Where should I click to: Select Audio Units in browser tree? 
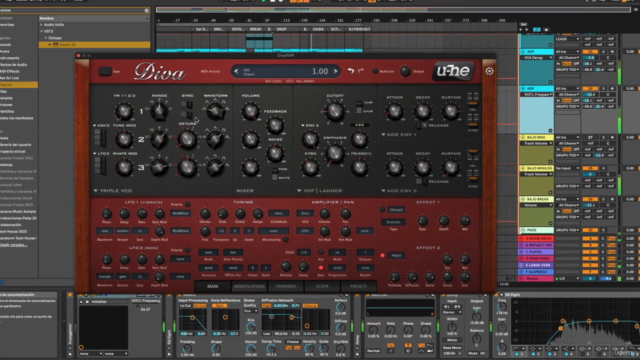point(54,24)
